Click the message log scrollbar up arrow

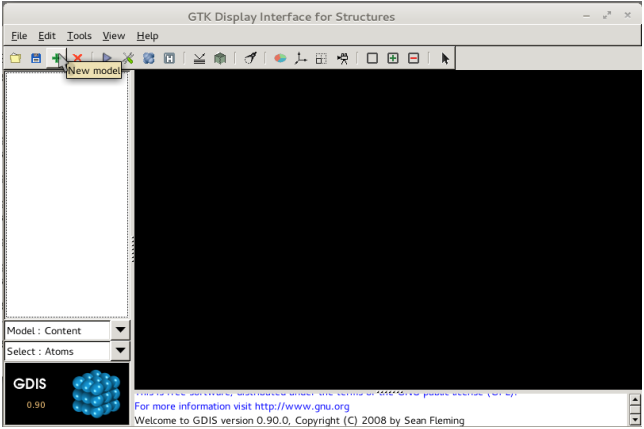[x=635, y=399]
